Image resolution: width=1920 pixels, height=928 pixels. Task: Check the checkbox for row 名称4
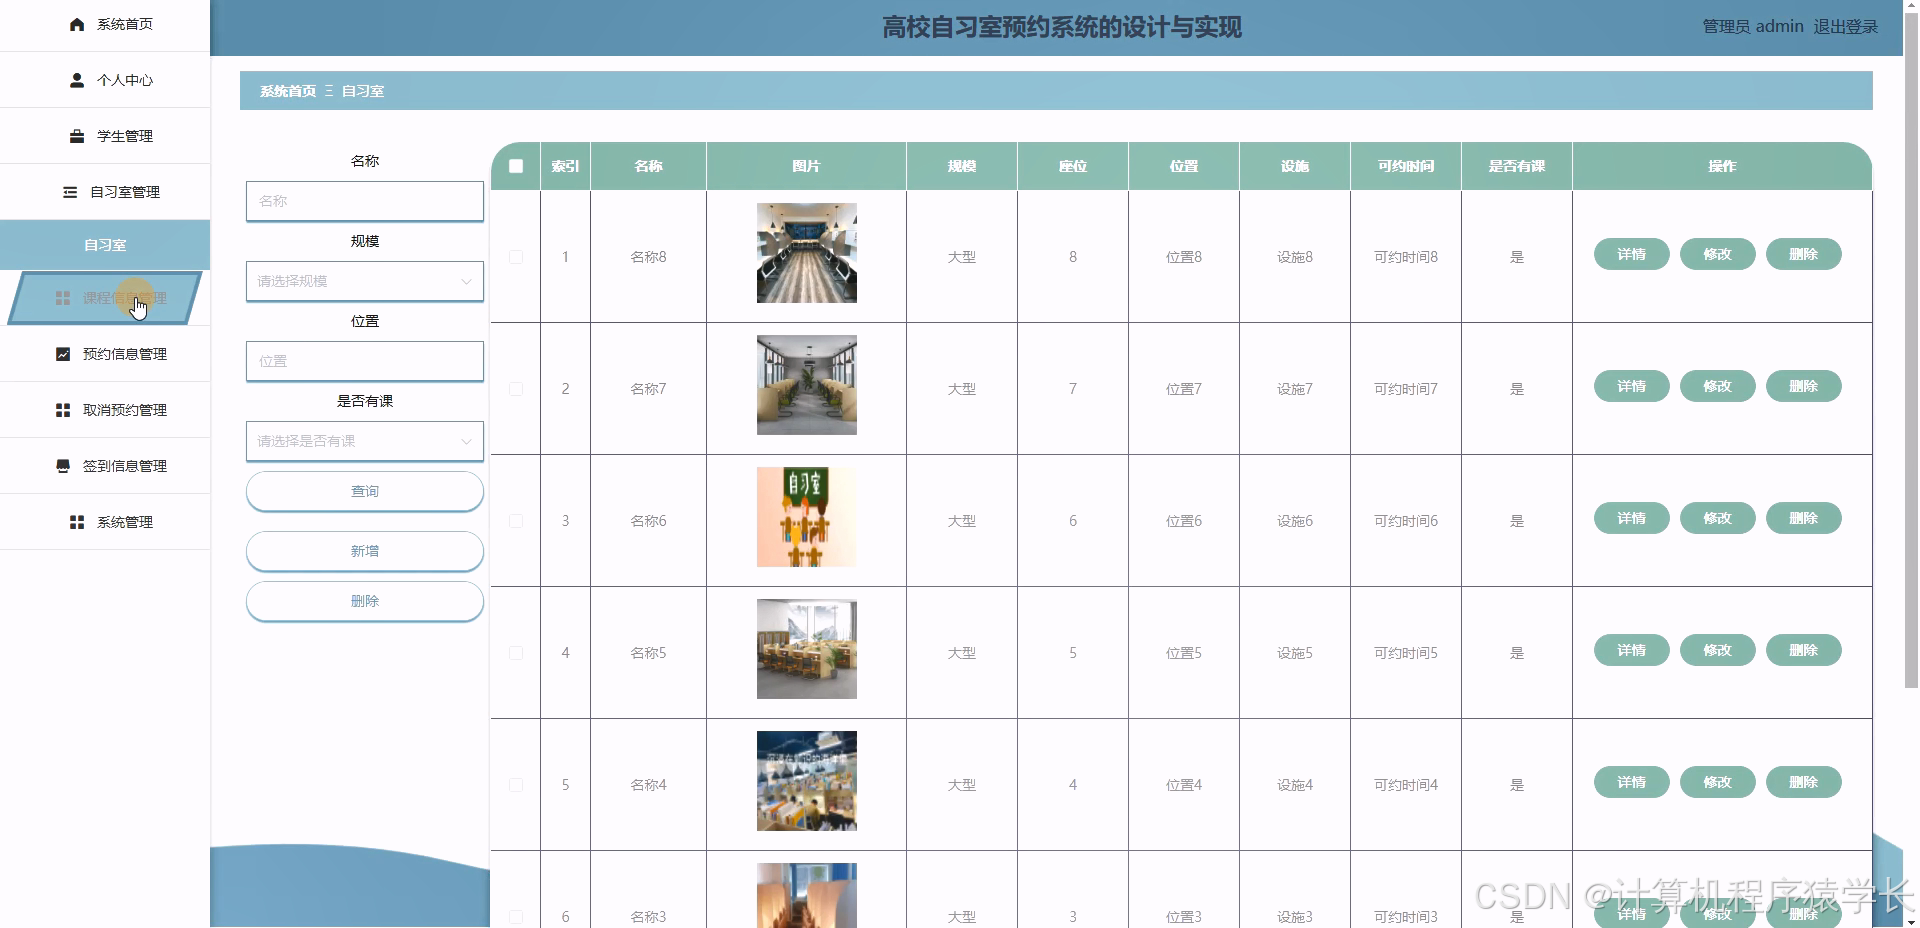pos(516,785)
